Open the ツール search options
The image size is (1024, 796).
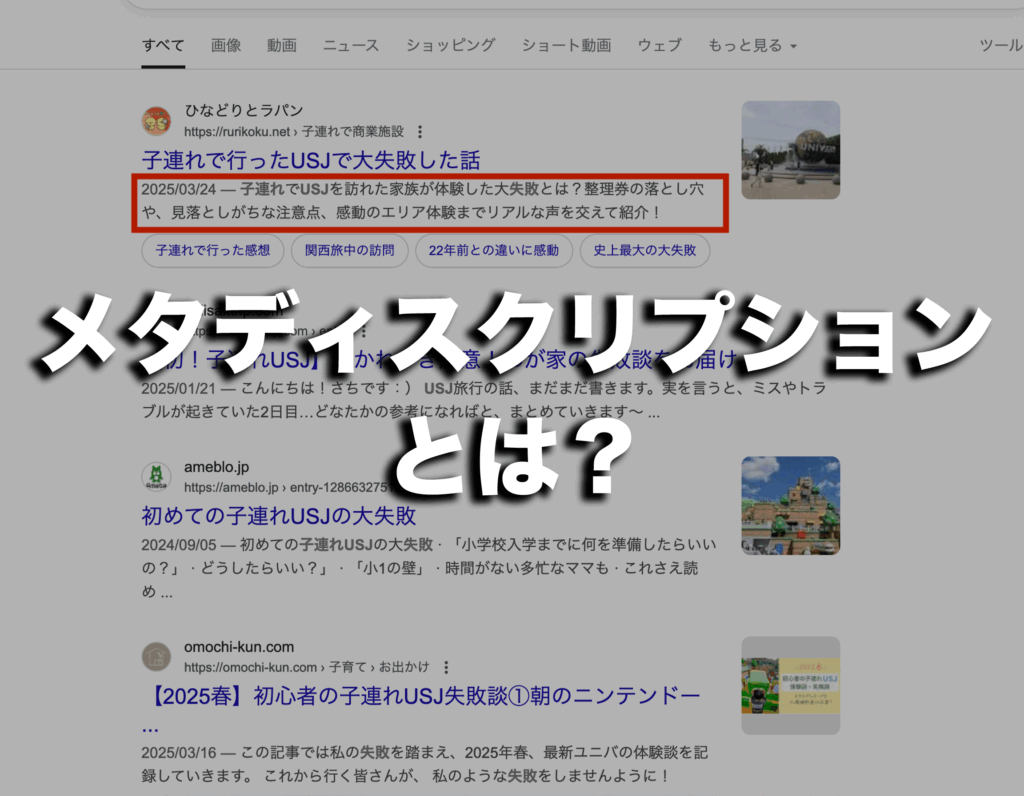click(x=1000, y=46)
